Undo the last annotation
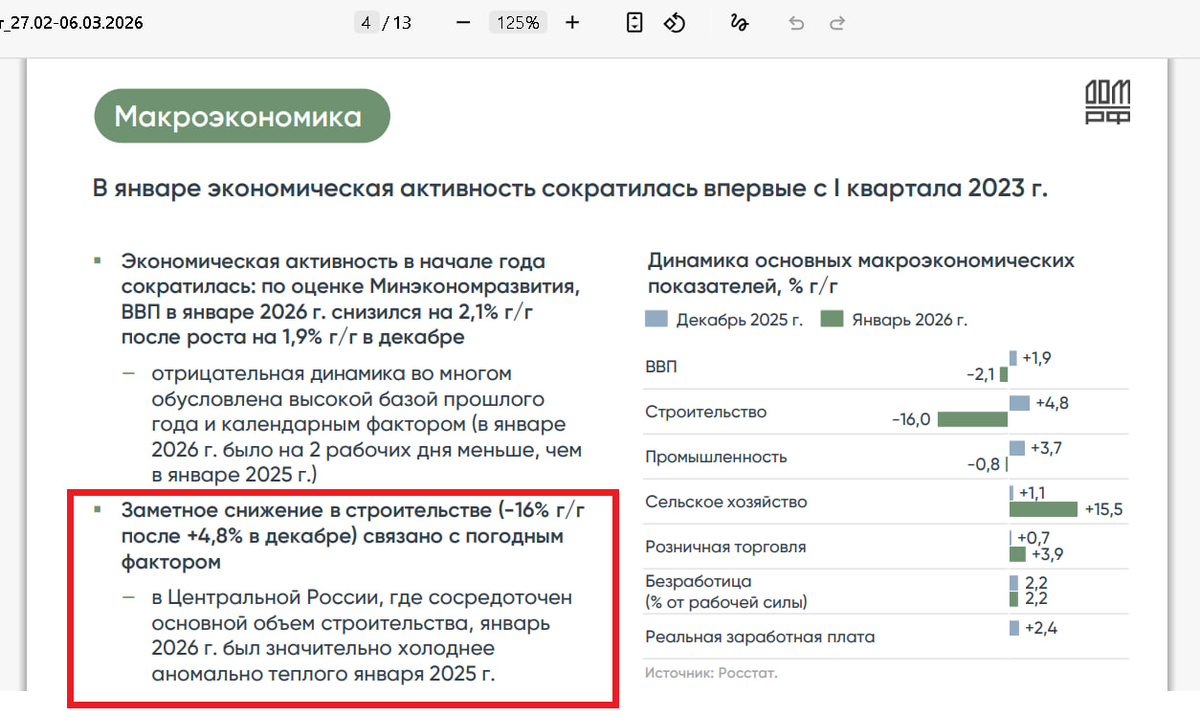Screen dimensions: 1200x716 point(796,22)
